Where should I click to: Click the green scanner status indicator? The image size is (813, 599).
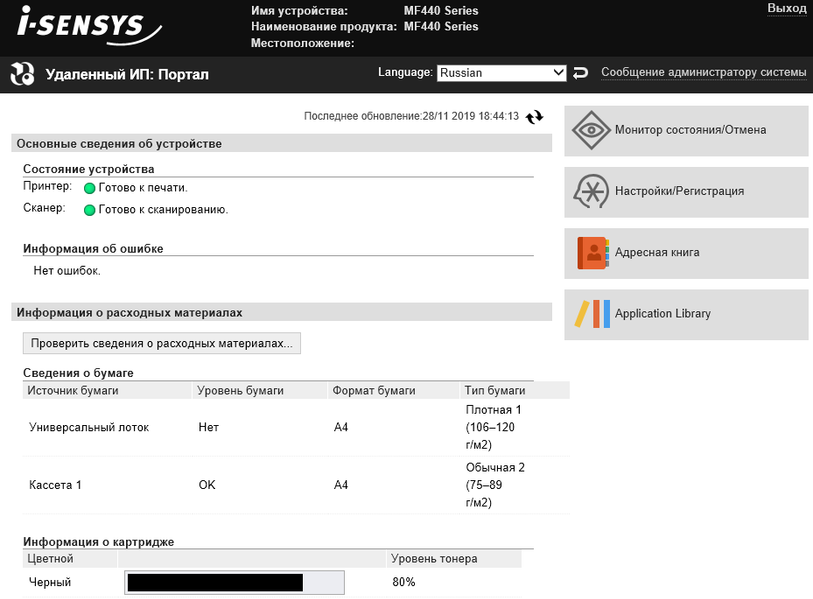[89, 210]
